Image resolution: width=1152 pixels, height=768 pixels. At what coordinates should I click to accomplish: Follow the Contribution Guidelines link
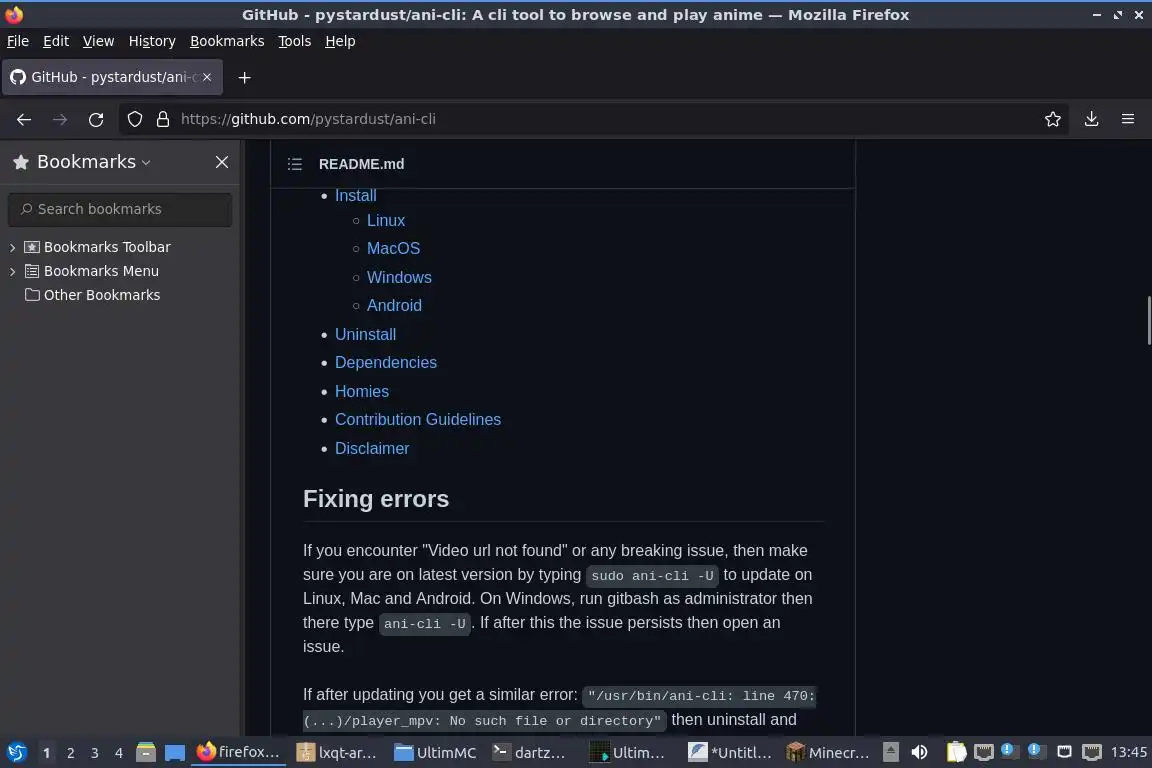click(x=418, y=420)
